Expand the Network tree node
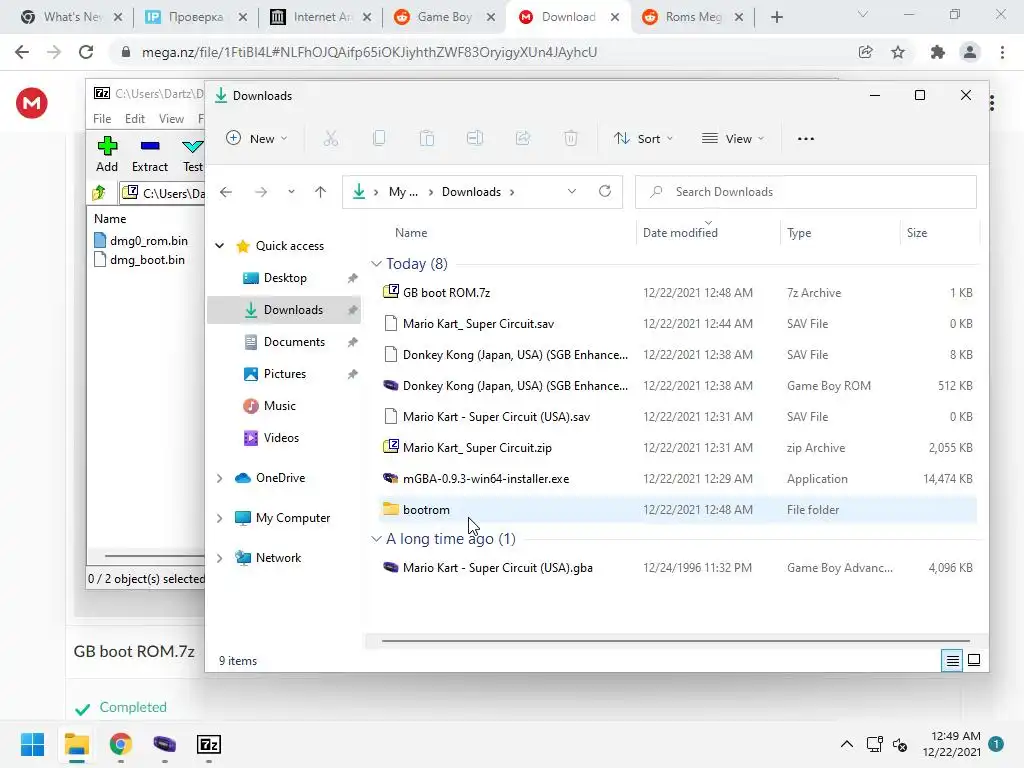This screenshot has height=768, width=1024. pyautogui.click(x=220, y=558)
